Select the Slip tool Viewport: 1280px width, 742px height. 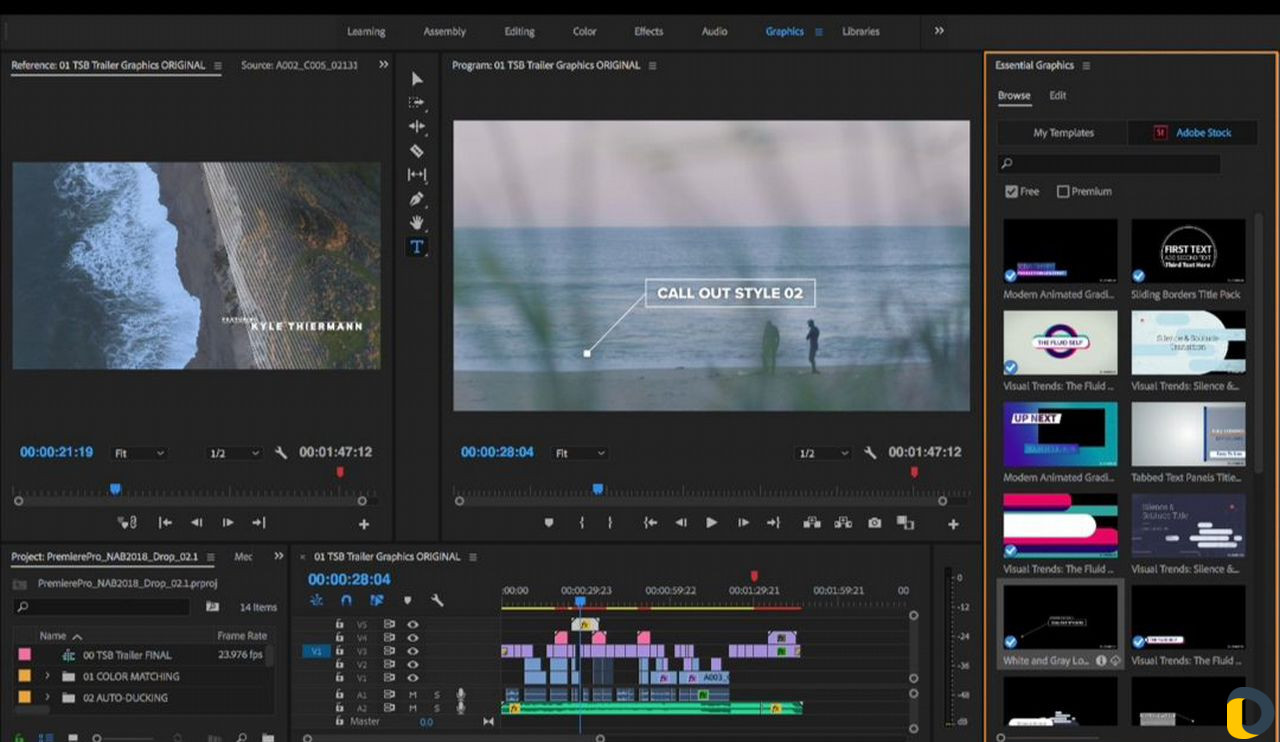pyautogui.click(x=417, y=175)
